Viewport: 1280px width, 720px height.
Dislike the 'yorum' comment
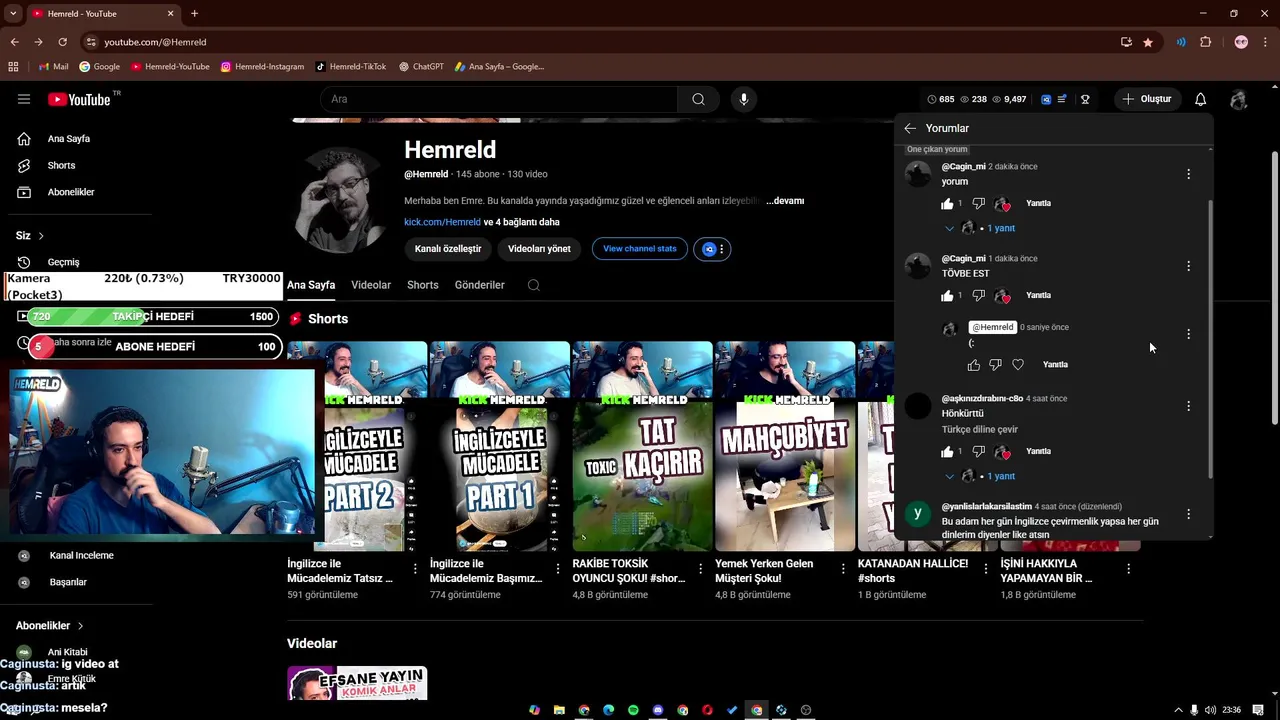[x=978, y=204]
